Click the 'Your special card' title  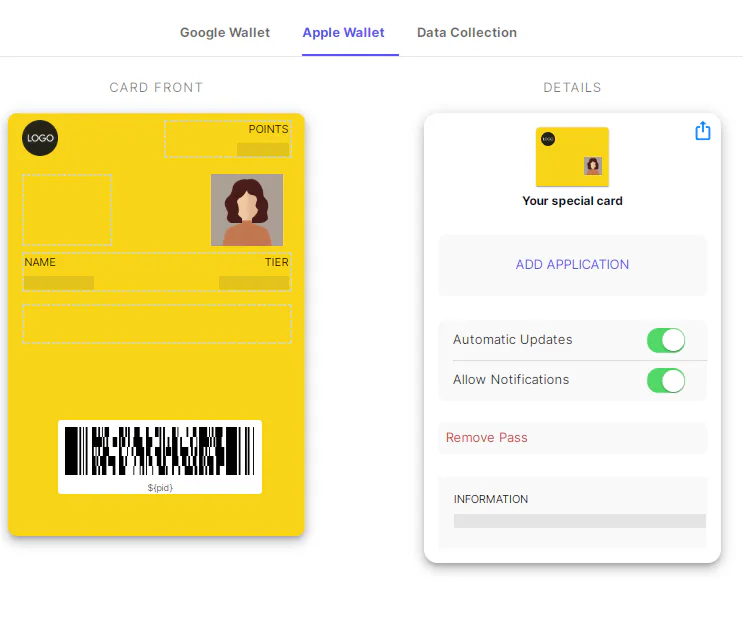pyautogui.click(x=572, y=201)
